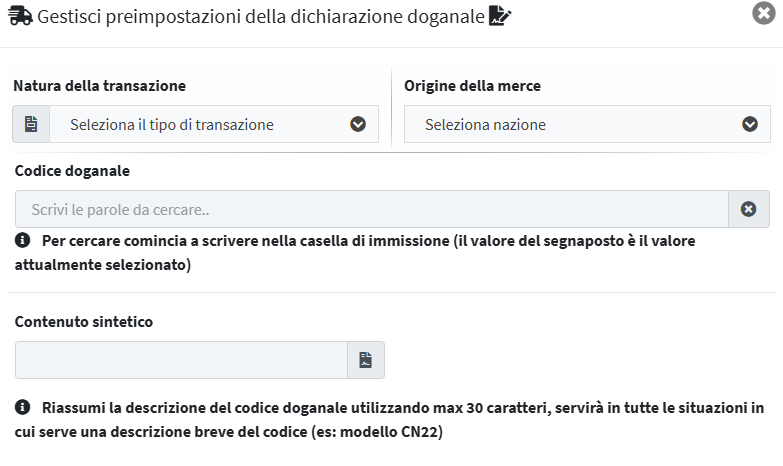Image resolution: width=783 pixels, height=466 pixels.
Task: Click file icon beside Contenuto sintetico field
Action: pyautogui.click(x=366, y=360)
